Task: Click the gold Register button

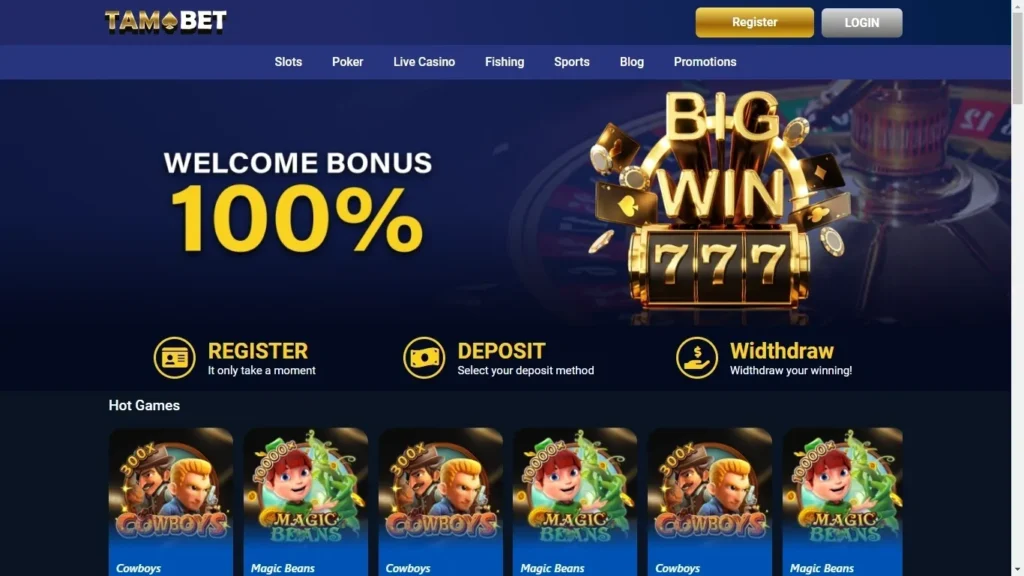Action: 754,22
